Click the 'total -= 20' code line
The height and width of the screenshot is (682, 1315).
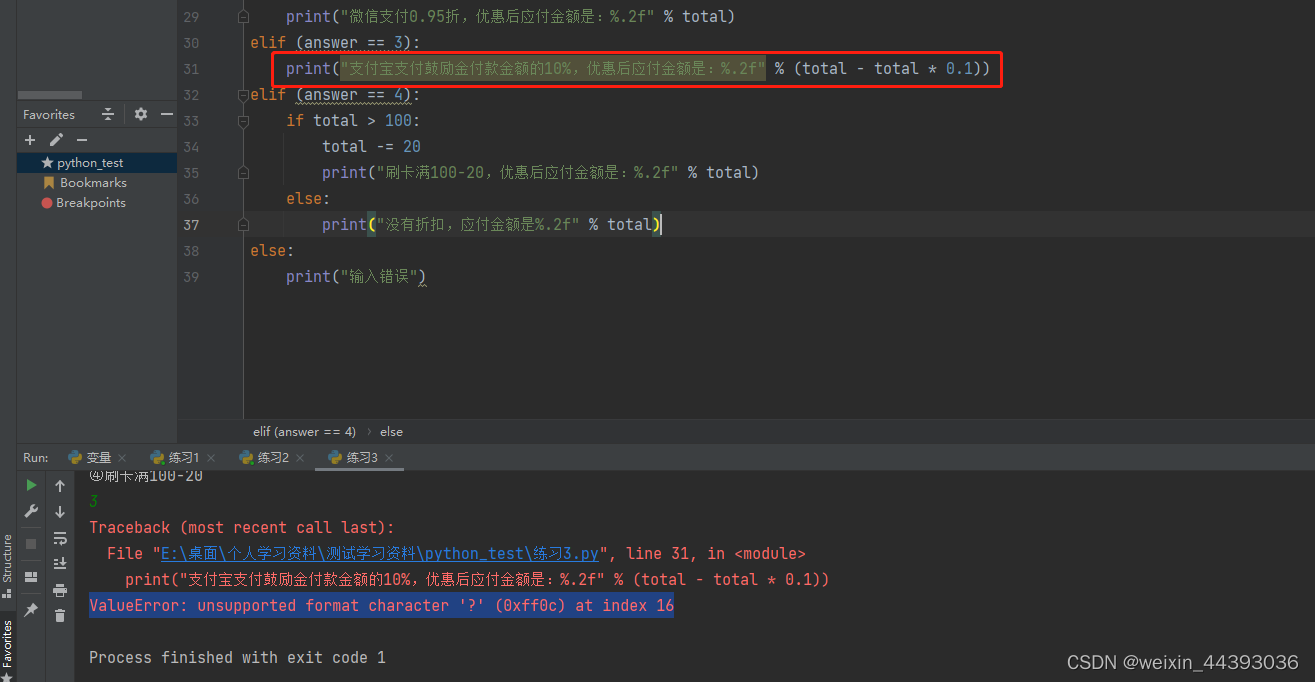pyautogui.click(x=371, y=147)
